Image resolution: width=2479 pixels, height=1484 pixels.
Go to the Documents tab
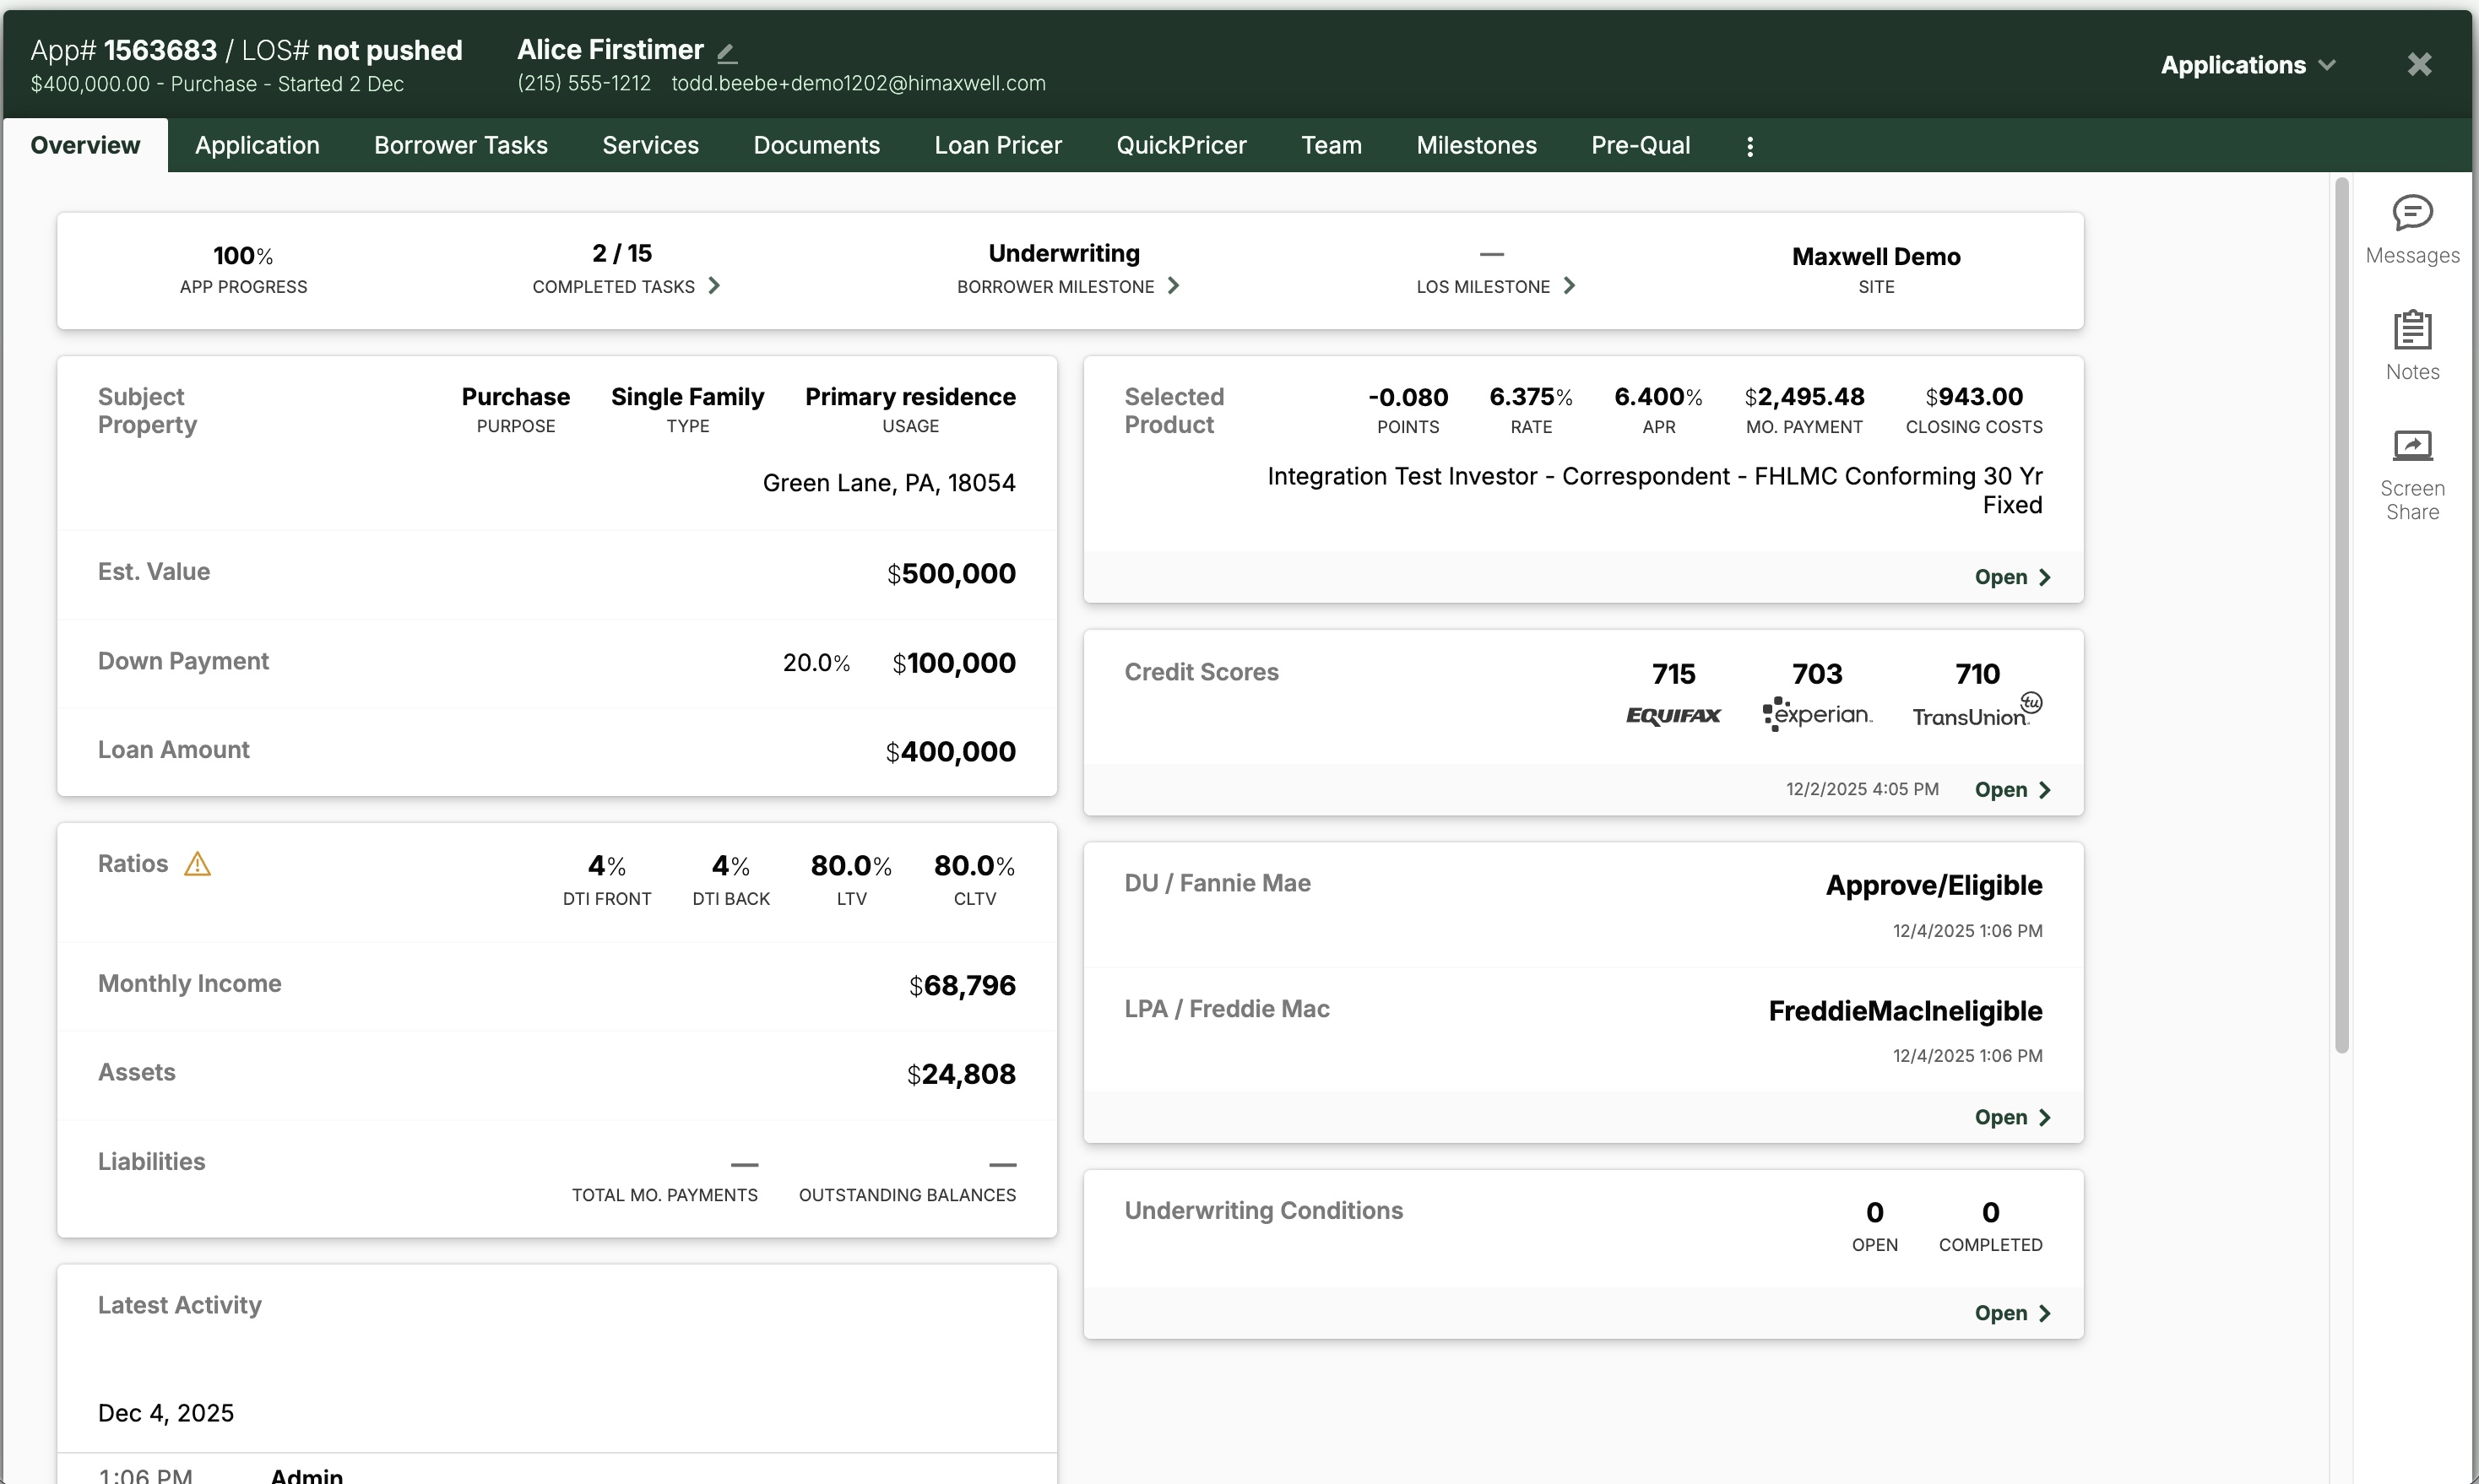point(816,146)
